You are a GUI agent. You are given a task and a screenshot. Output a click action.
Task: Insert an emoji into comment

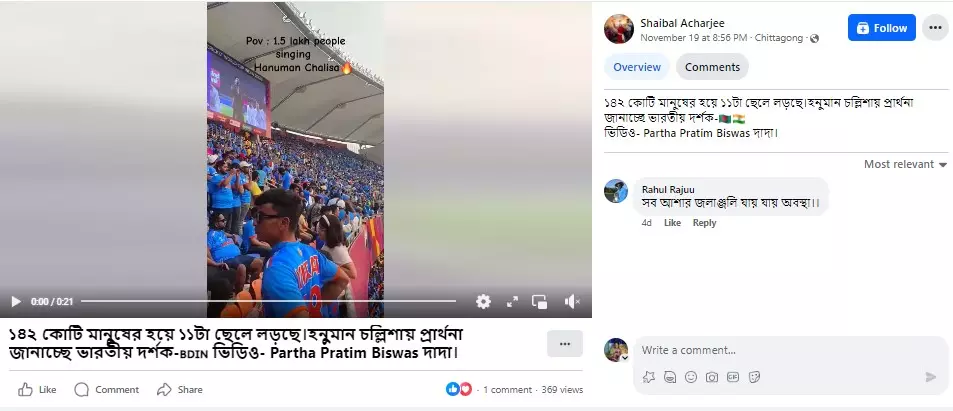click(690, 377)
